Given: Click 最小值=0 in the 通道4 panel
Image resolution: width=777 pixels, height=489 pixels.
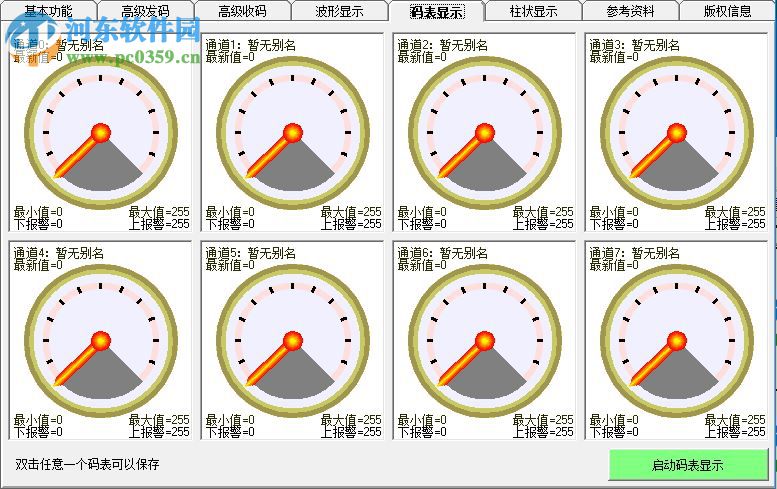Looking at the screenshot, I should tap(38, 420).
